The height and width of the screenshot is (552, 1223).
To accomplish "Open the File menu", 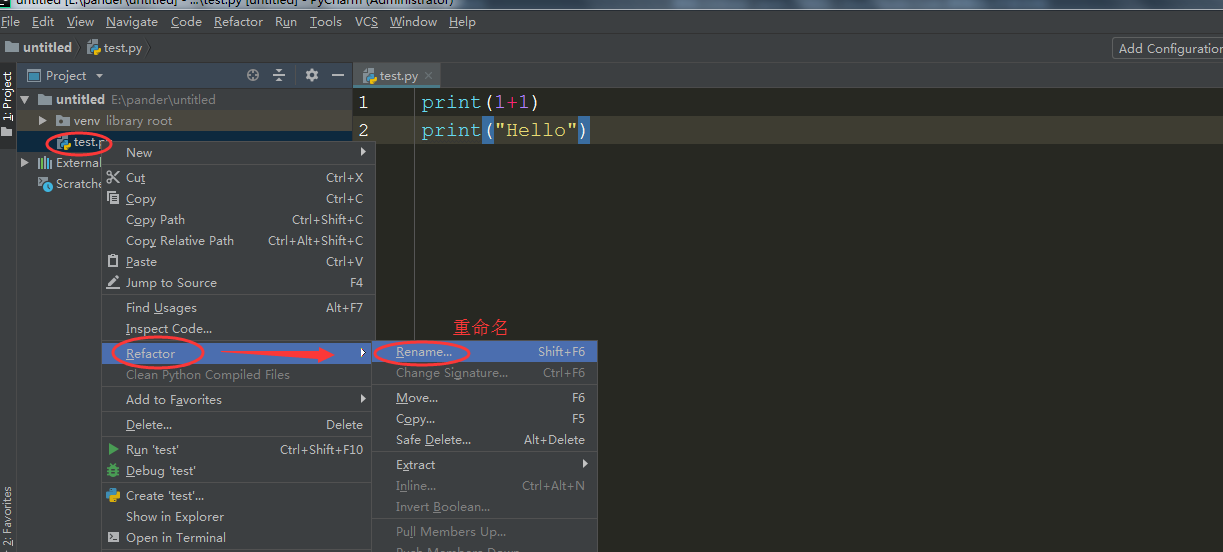I will [11, 21].
